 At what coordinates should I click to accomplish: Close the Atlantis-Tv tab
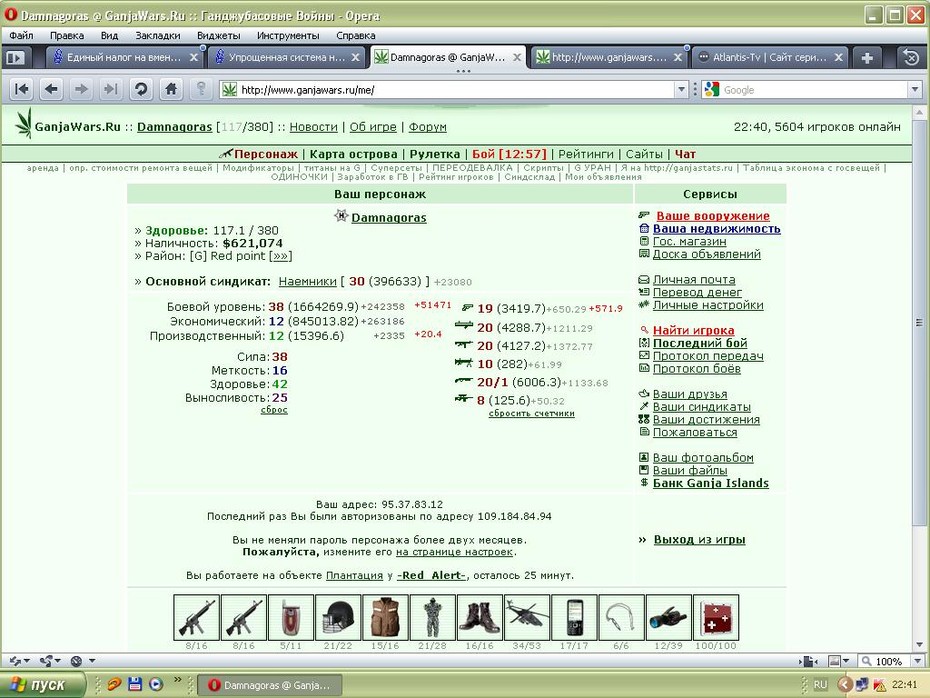[x=839, y=58]
